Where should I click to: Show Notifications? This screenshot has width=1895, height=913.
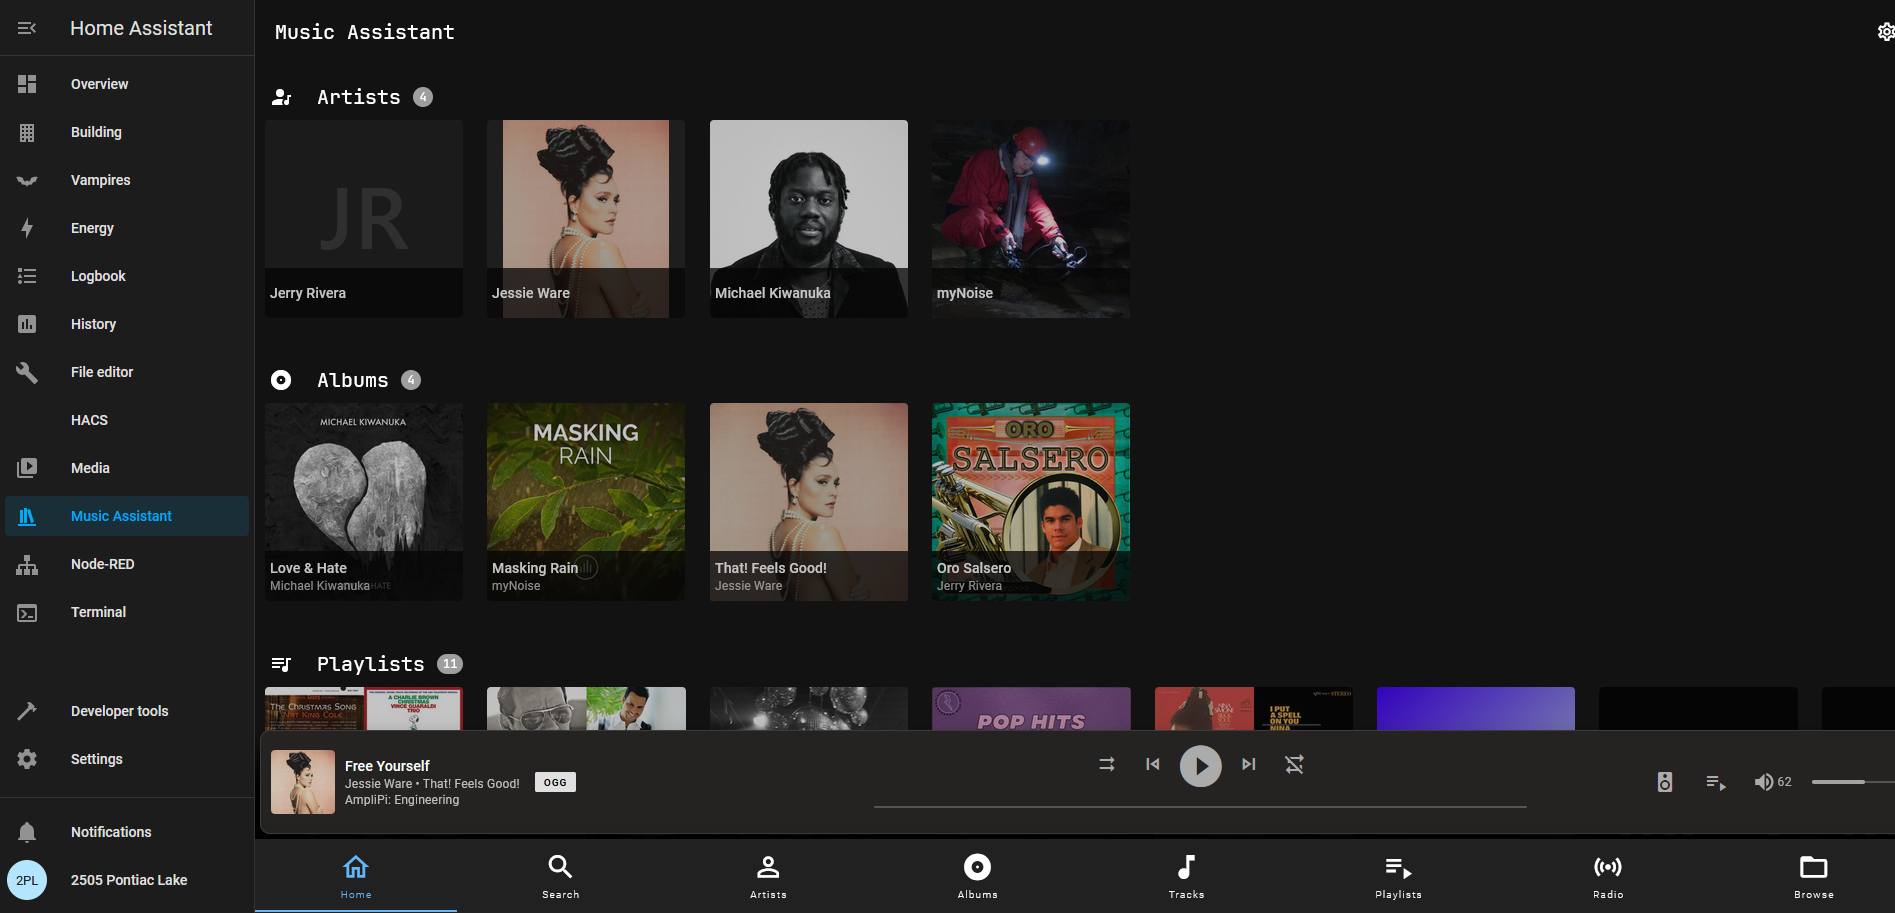(126, 832)
